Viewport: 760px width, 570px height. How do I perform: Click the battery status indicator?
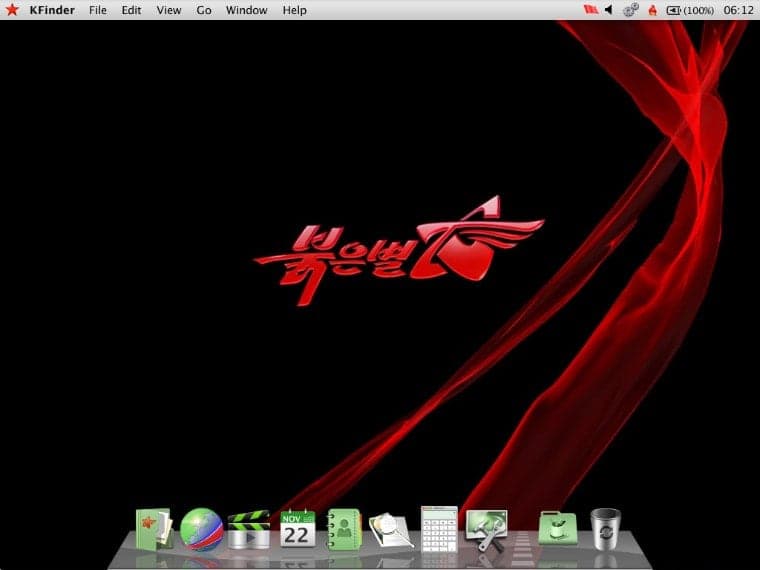point(690,10)
